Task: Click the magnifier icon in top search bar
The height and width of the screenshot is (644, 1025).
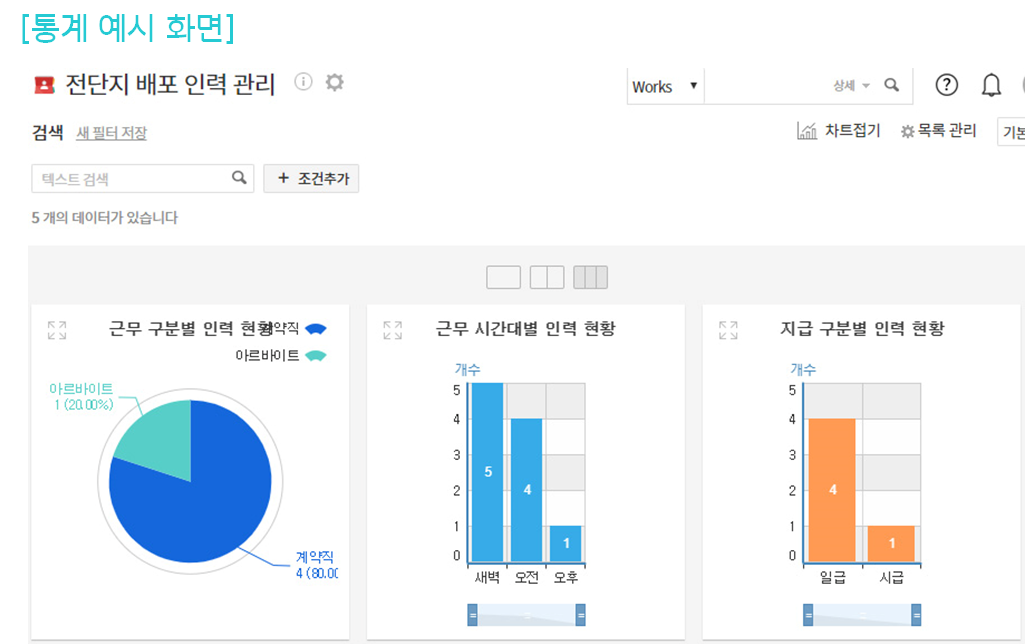Action: pos(892,86)
